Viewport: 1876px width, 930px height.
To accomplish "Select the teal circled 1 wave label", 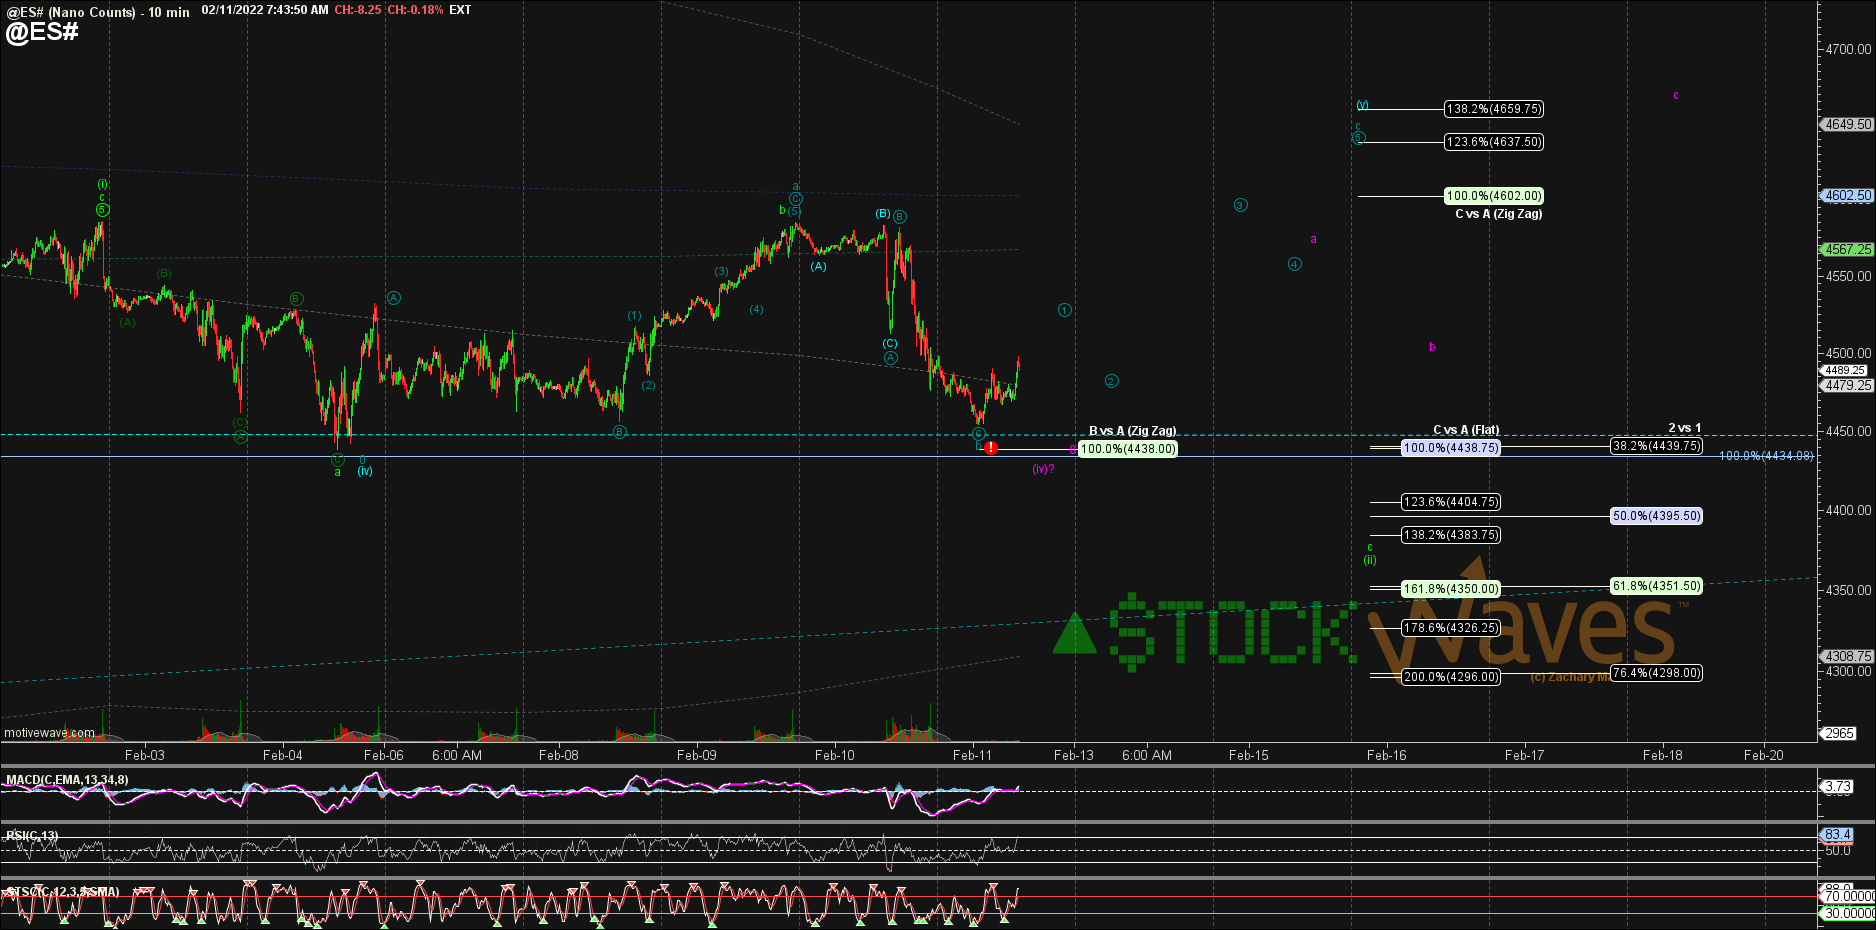I will (x=1064, y=310).
